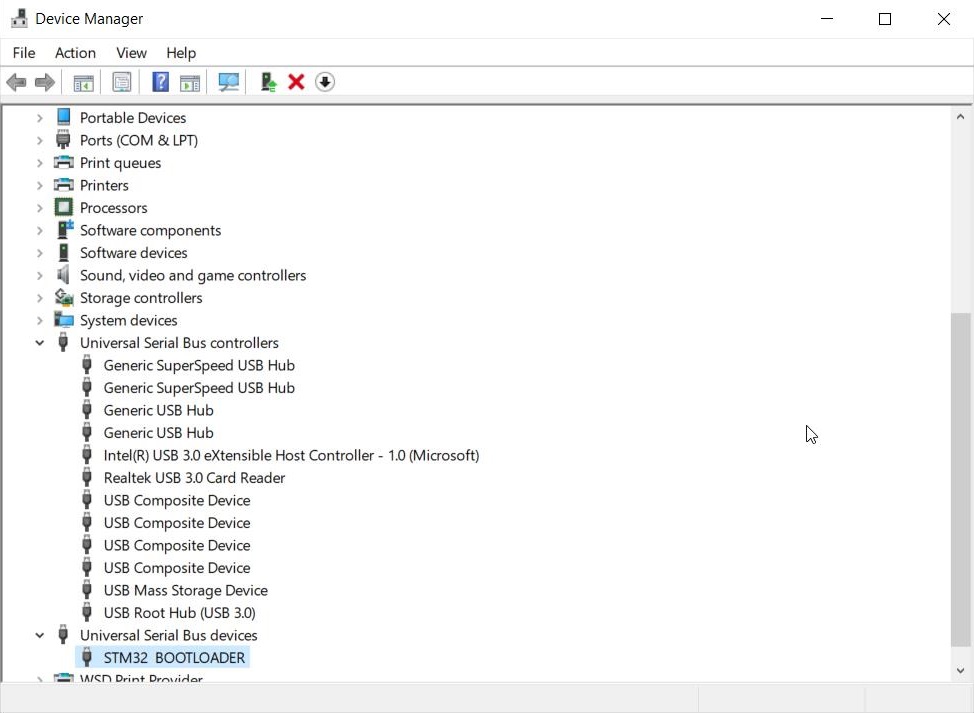
Task: Click the Forward navigation icon
Action: (x=45, y=82)
